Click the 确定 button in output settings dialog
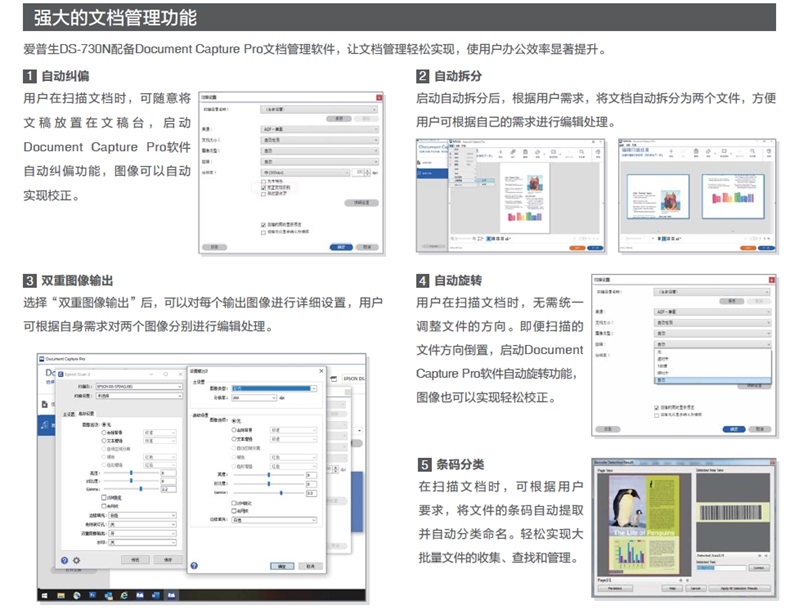This screenshot has height=614, width=790. coord(282,566)
